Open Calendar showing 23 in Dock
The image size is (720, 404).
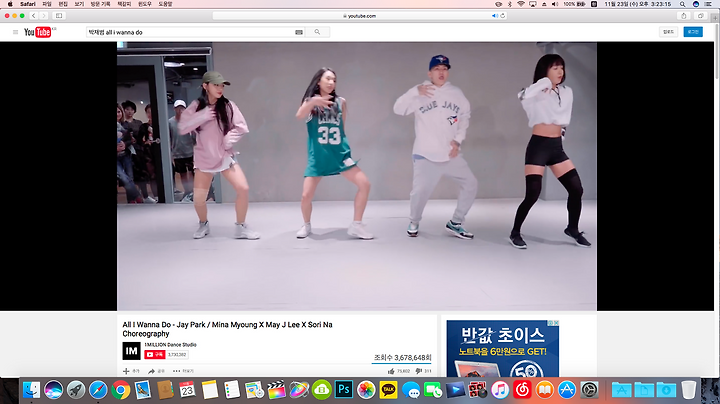(187, 390)
